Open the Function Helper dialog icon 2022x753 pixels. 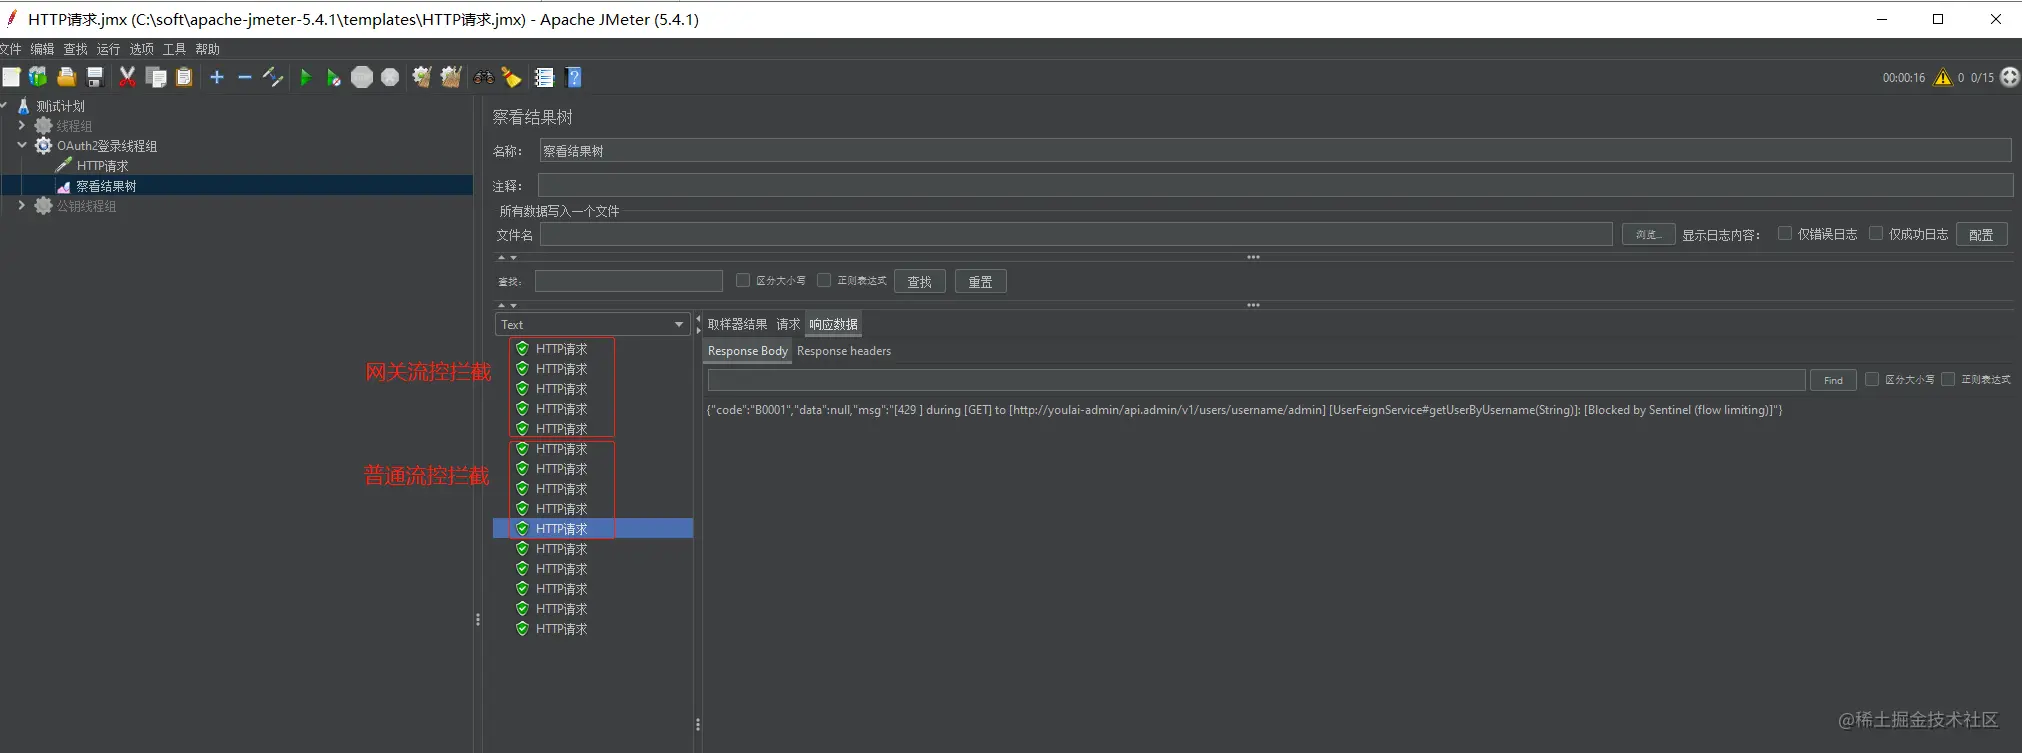click(544, 77)
